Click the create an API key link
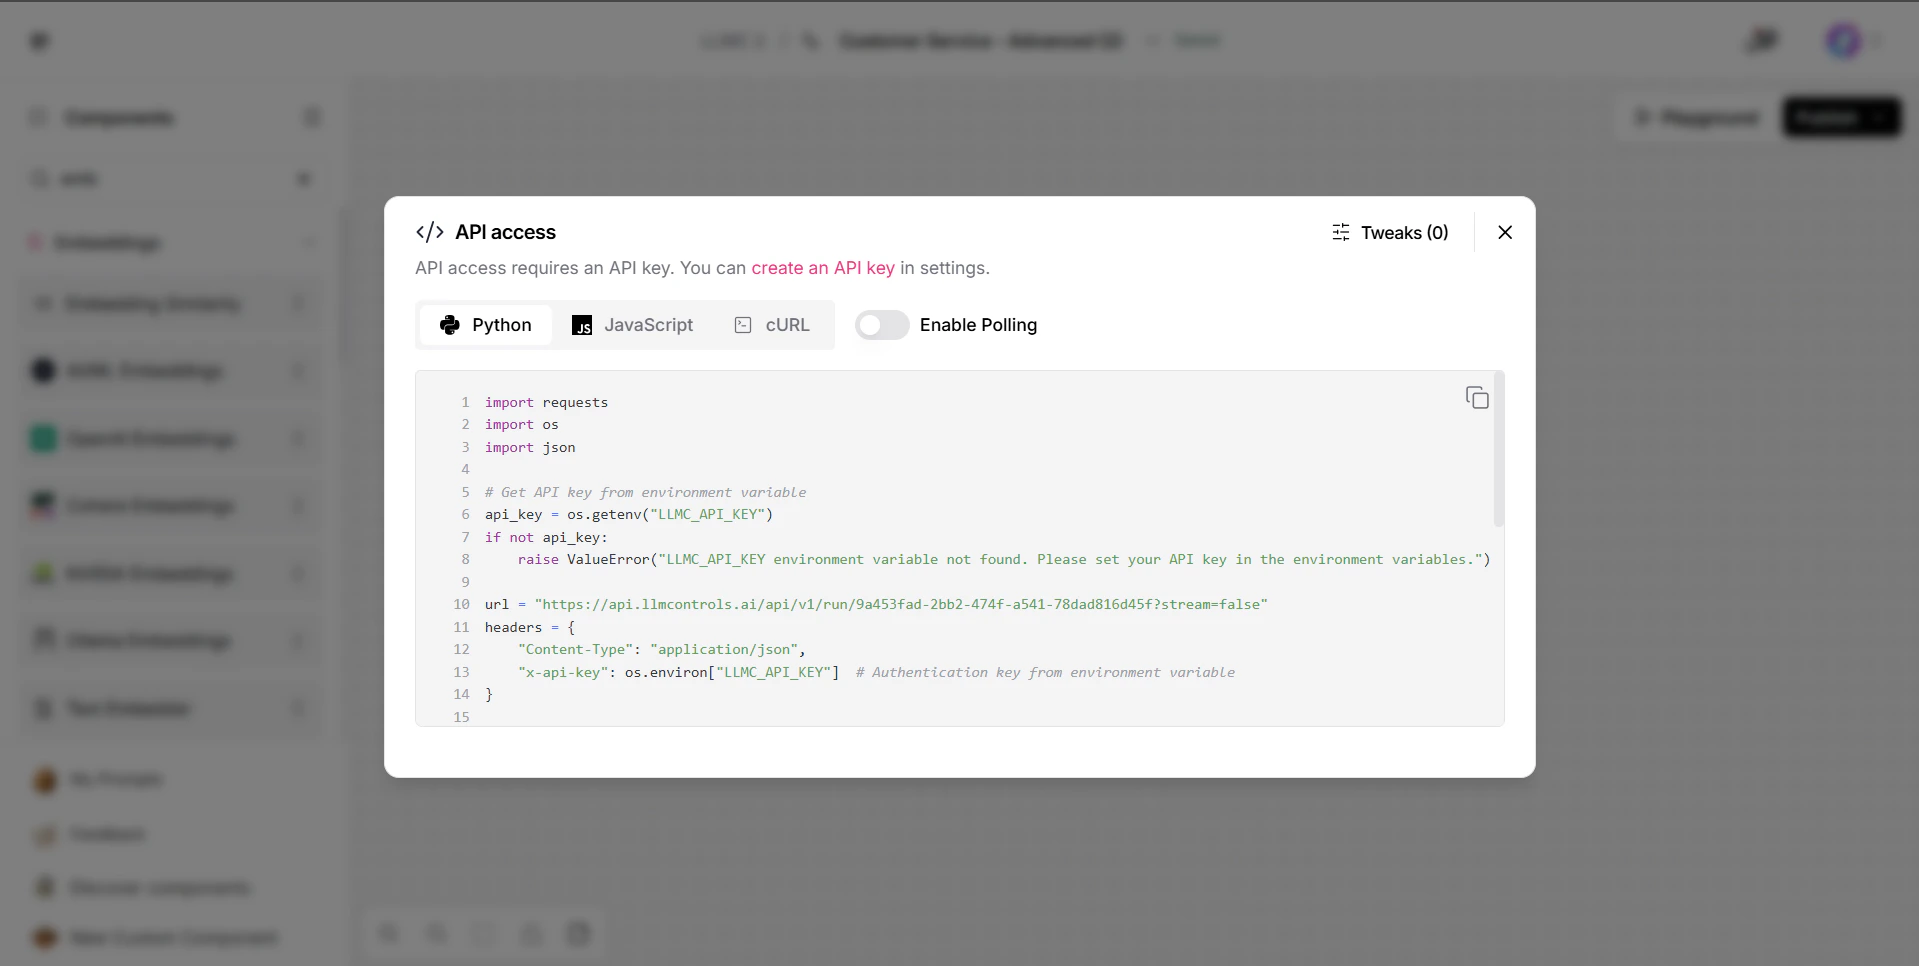The height and width of the screenshot is (966, 1919). (823, 268)
